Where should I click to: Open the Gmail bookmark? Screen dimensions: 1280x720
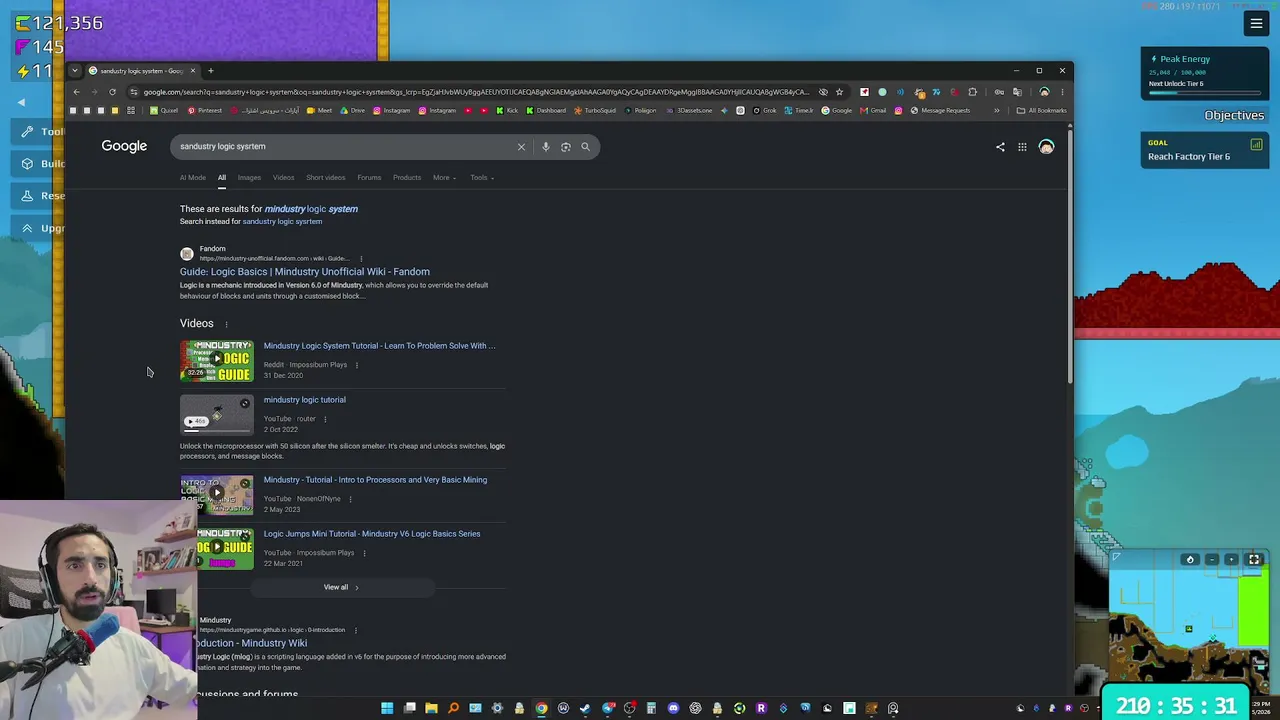(x=873, y=110)
